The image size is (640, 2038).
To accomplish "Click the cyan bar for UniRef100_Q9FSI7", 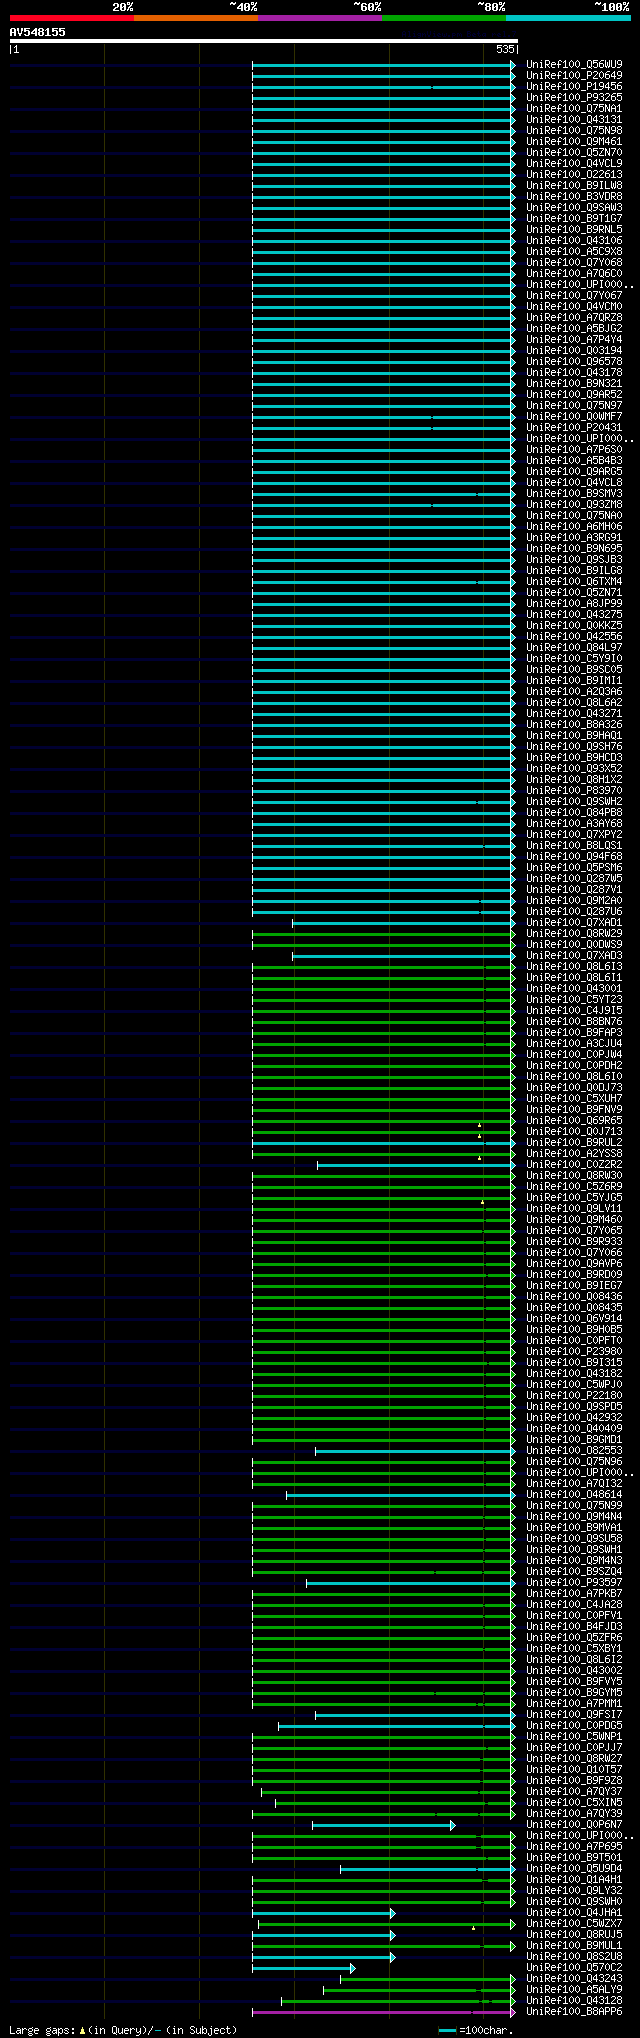I will click(416, 1715).
